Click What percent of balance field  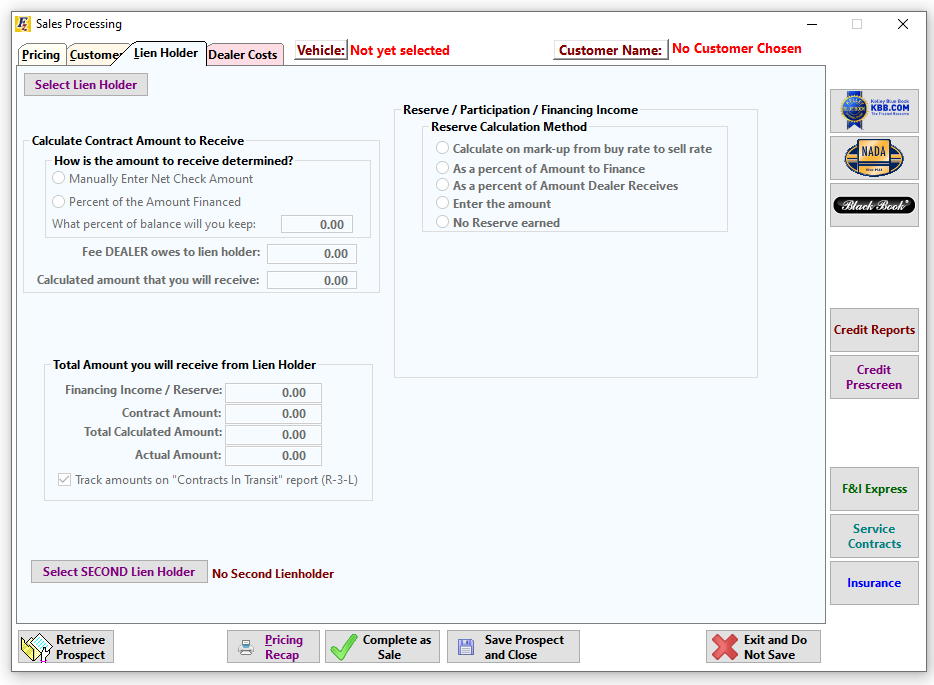317,225
